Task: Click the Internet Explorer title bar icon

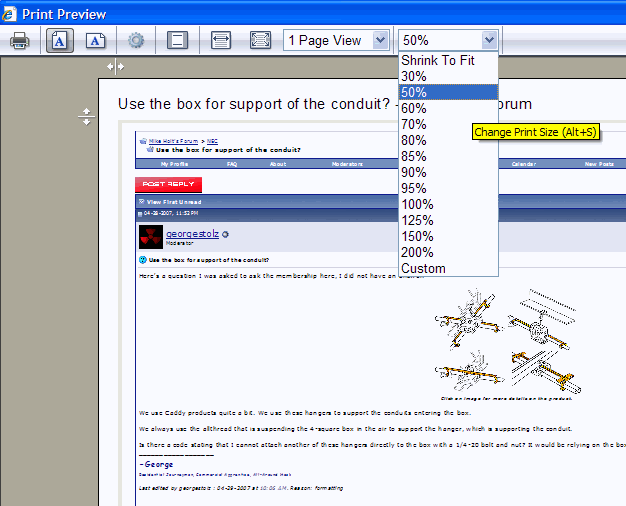Action: [x=8, y=14]
